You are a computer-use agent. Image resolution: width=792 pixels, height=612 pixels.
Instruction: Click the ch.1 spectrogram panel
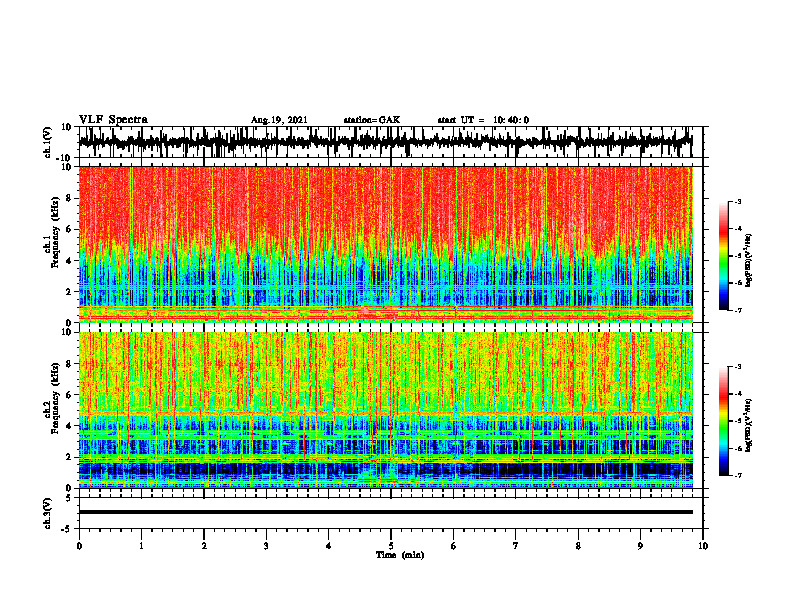pos(385,244)
